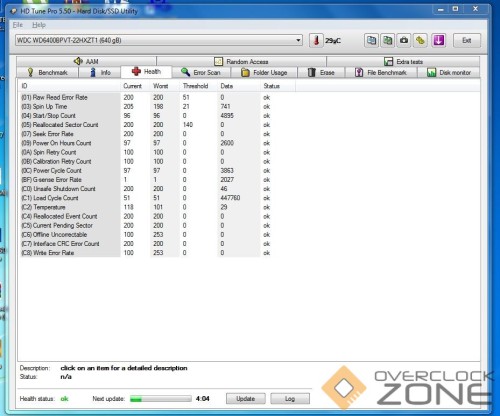
Task: Click the camera save screenshot icon
Action: (404, 41)
